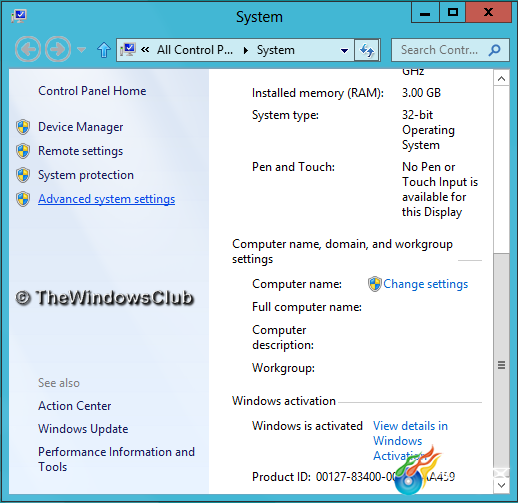Open Device Manager link

[81, 127]
